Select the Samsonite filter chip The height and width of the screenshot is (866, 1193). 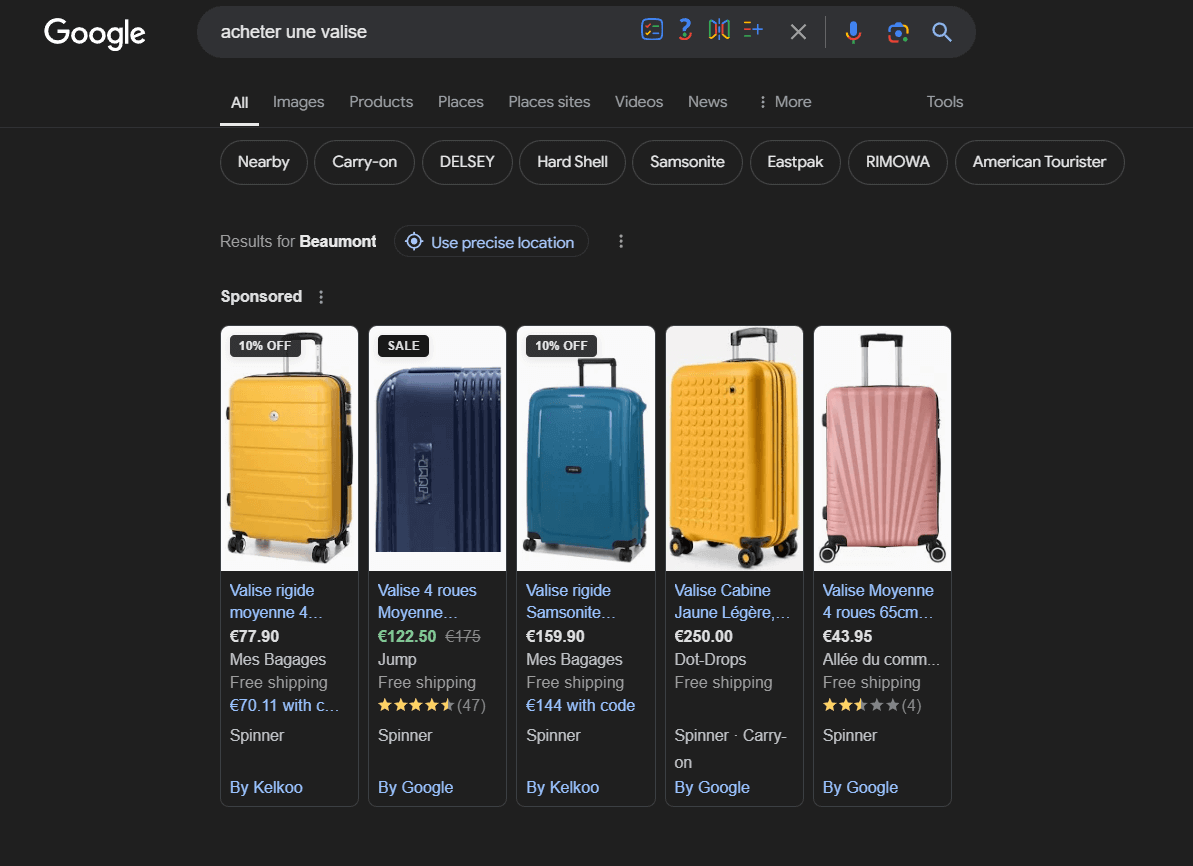point(687,162)
